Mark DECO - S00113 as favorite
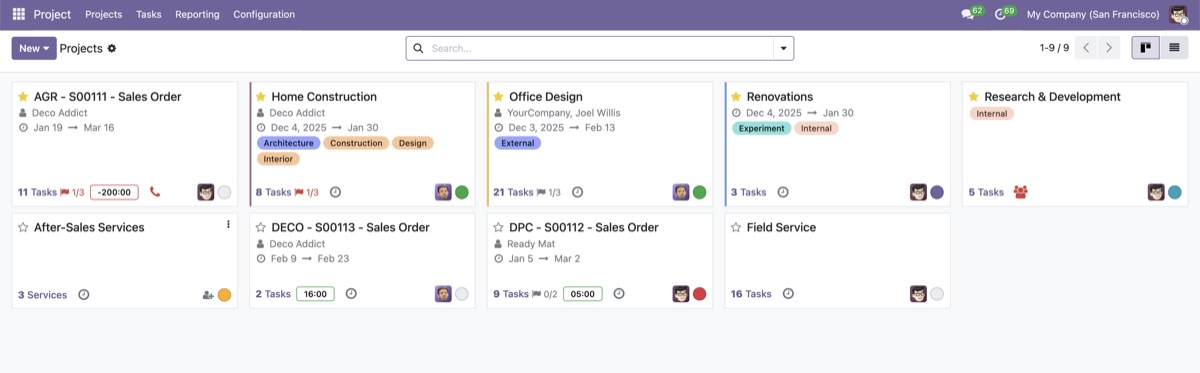Screen dimensions: 1200x373 (261, 227)
